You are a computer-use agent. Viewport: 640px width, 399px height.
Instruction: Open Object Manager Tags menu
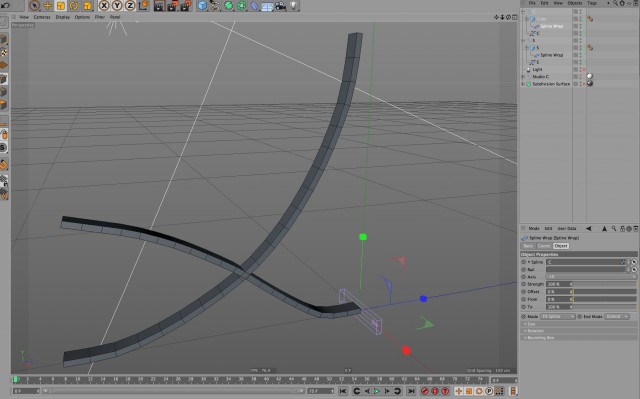(x=592, y=3)
